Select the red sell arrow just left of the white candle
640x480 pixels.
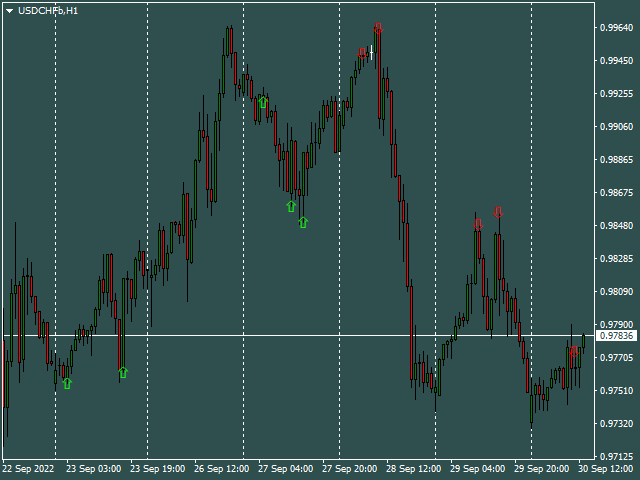click(x=362, y=53)
